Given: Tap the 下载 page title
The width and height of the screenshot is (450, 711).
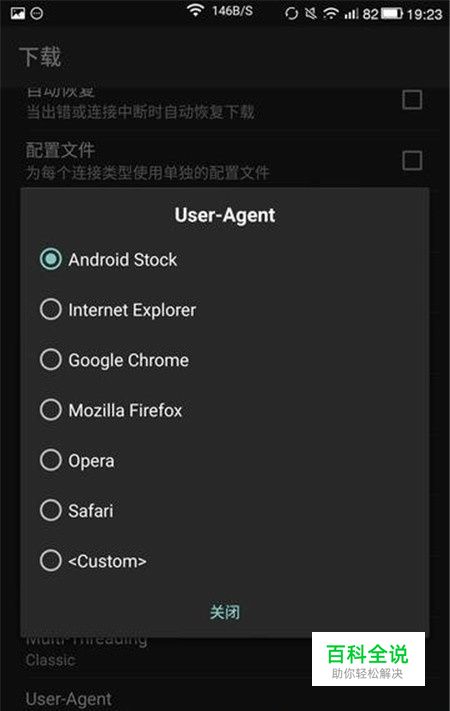Looking at the screenshot, I should pyautogui.click(x=40, y=57).
